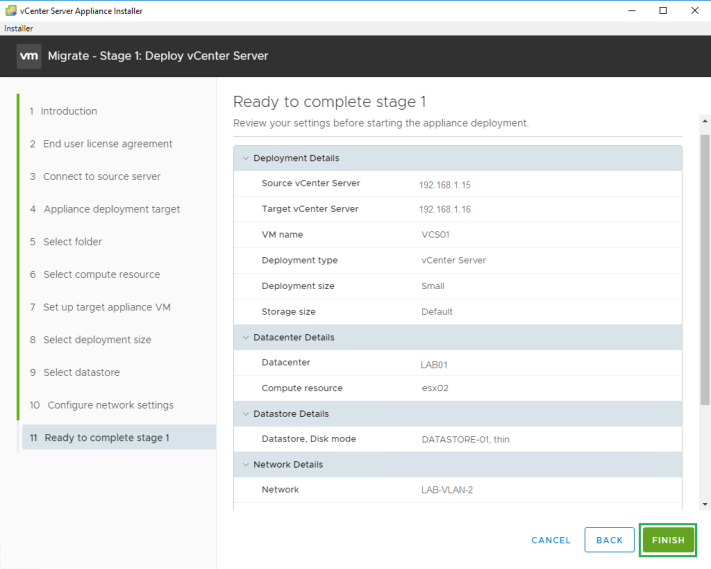Viewport: 711px width, 569px height.
Task: Open the Select folder step
Action: [x=72, y=242]
